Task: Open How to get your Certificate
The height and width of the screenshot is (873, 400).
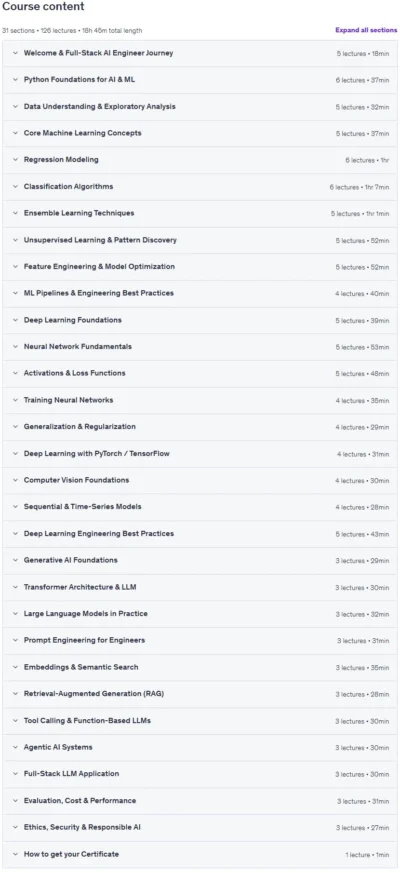Action: pyautogui.click(x=200, y=854)
